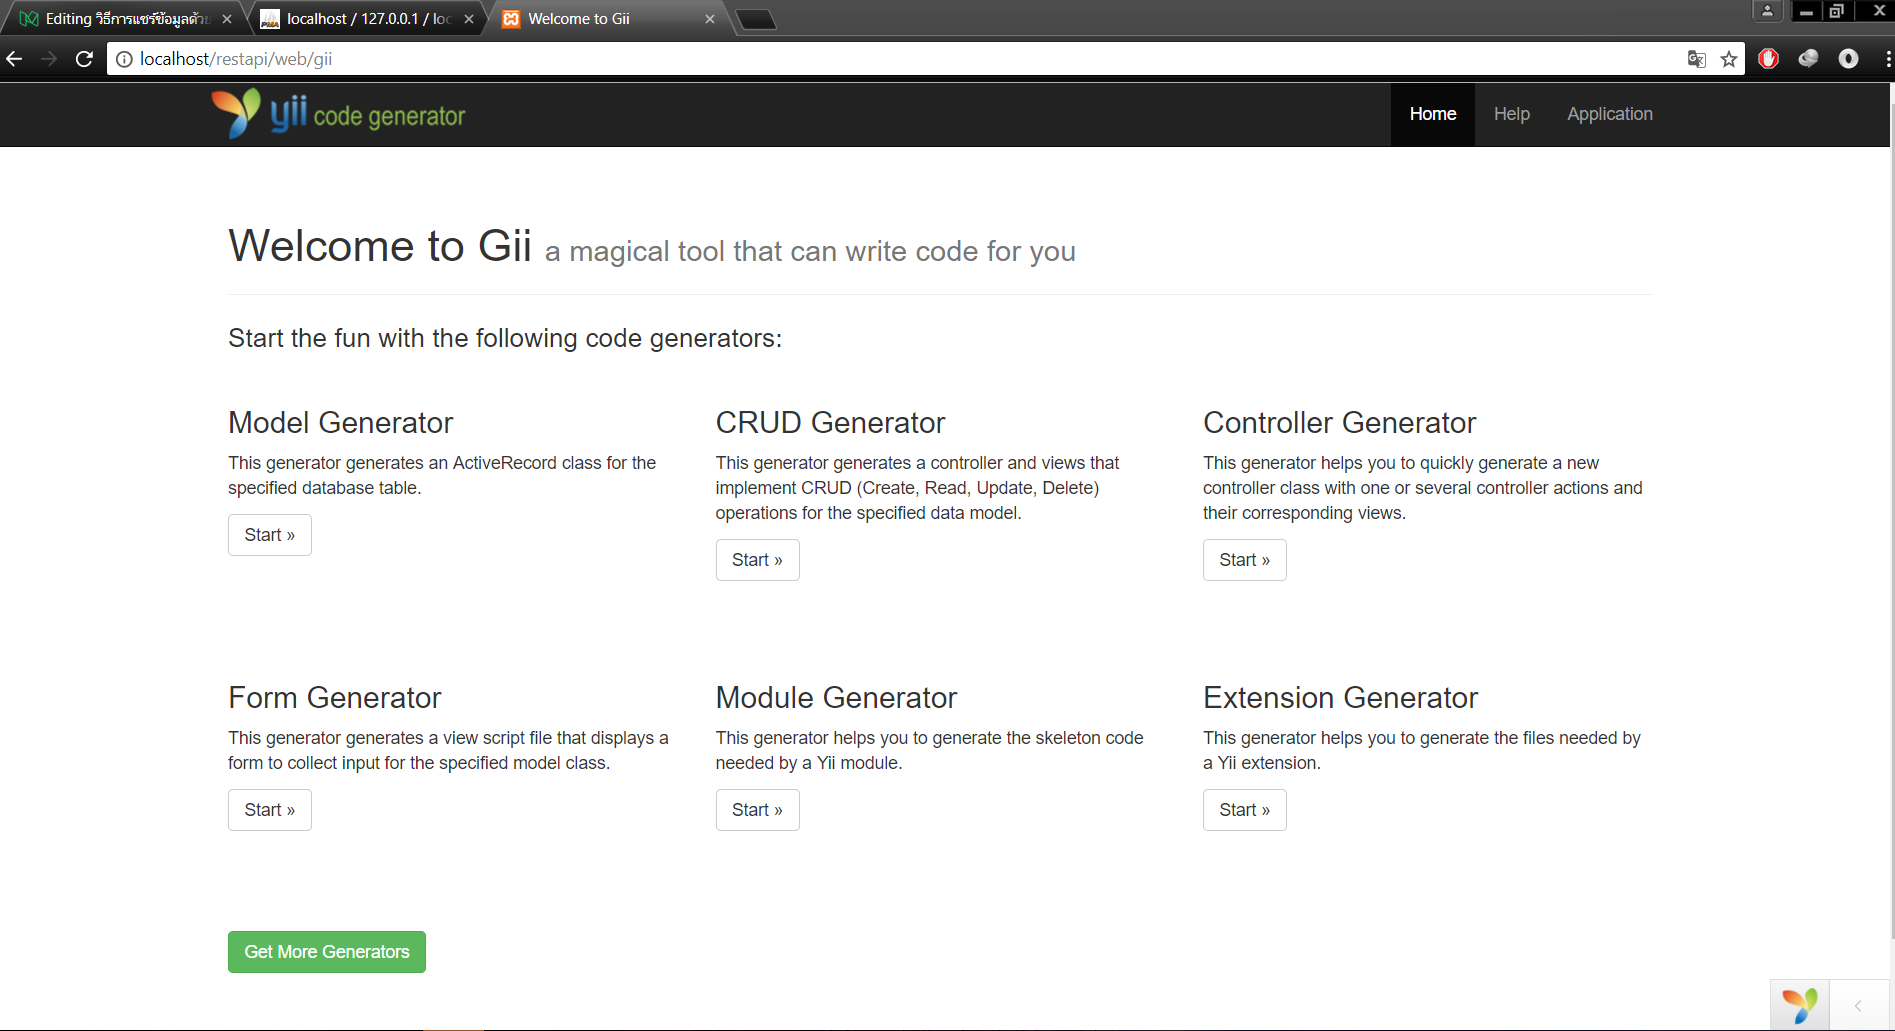Switch to the localhost / 127.0.0.1 tab

pyautogui.click(x=366, y=19)
